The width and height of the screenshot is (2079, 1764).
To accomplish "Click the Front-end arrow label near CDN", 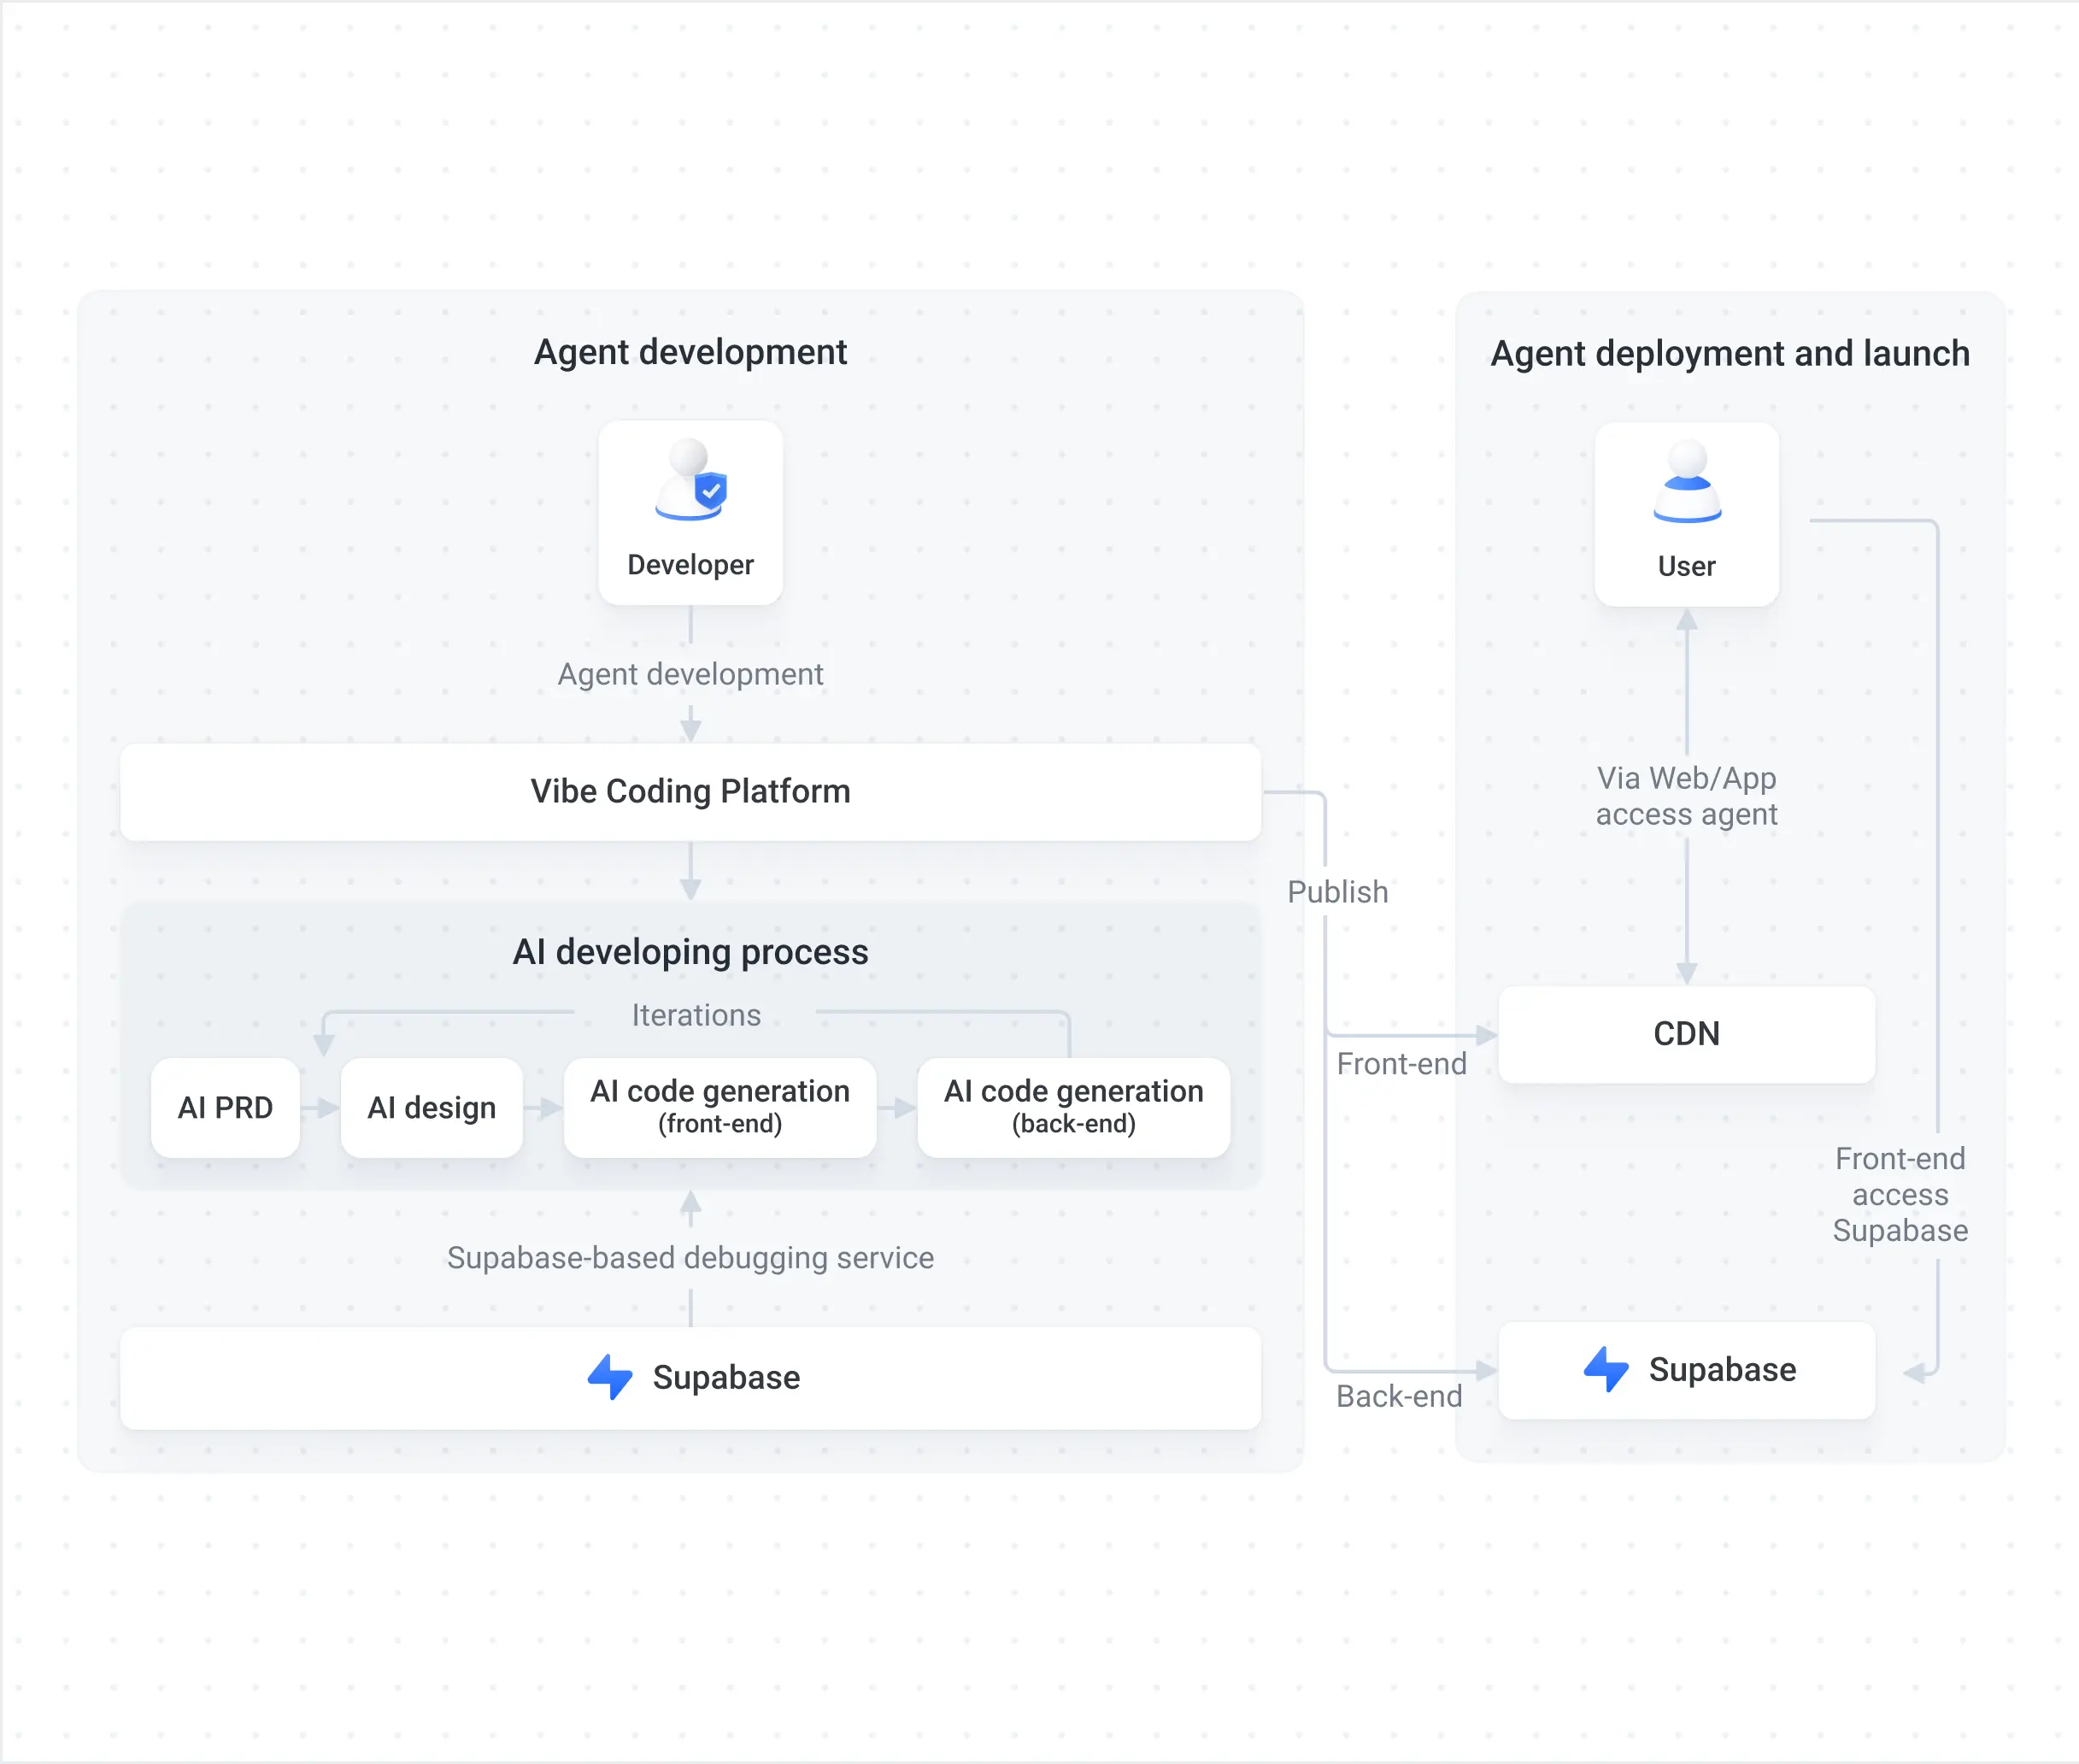I will pos(1401,1064).
